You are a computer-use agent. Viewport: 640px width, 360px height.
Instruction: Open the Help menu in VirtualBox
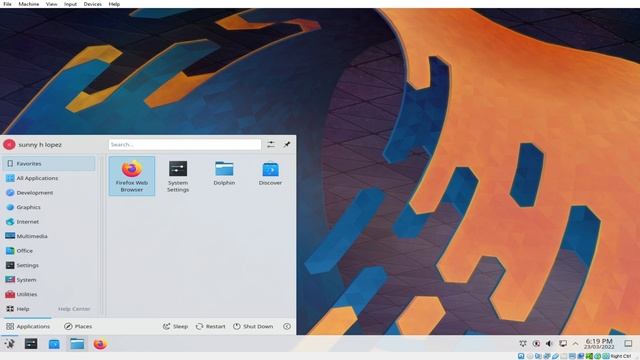coord(114,4)
